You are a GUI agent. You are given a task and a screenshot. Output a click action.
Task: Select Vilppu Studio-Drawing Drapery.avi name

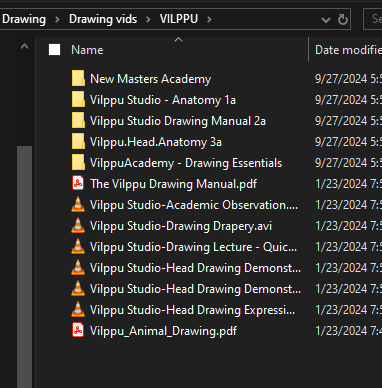pyautogui.click(x=181, y=226)
